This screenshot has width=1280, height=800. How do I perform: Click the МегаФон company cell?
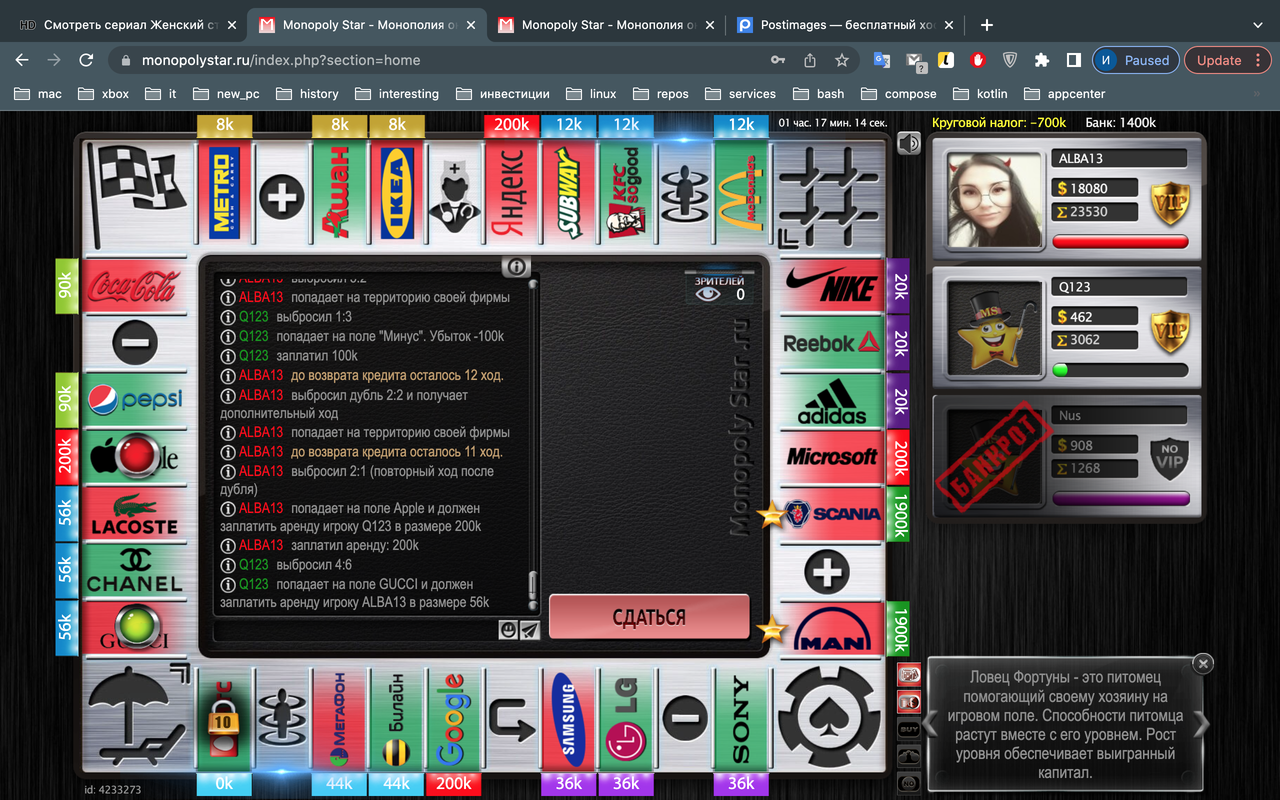(340, 718)
